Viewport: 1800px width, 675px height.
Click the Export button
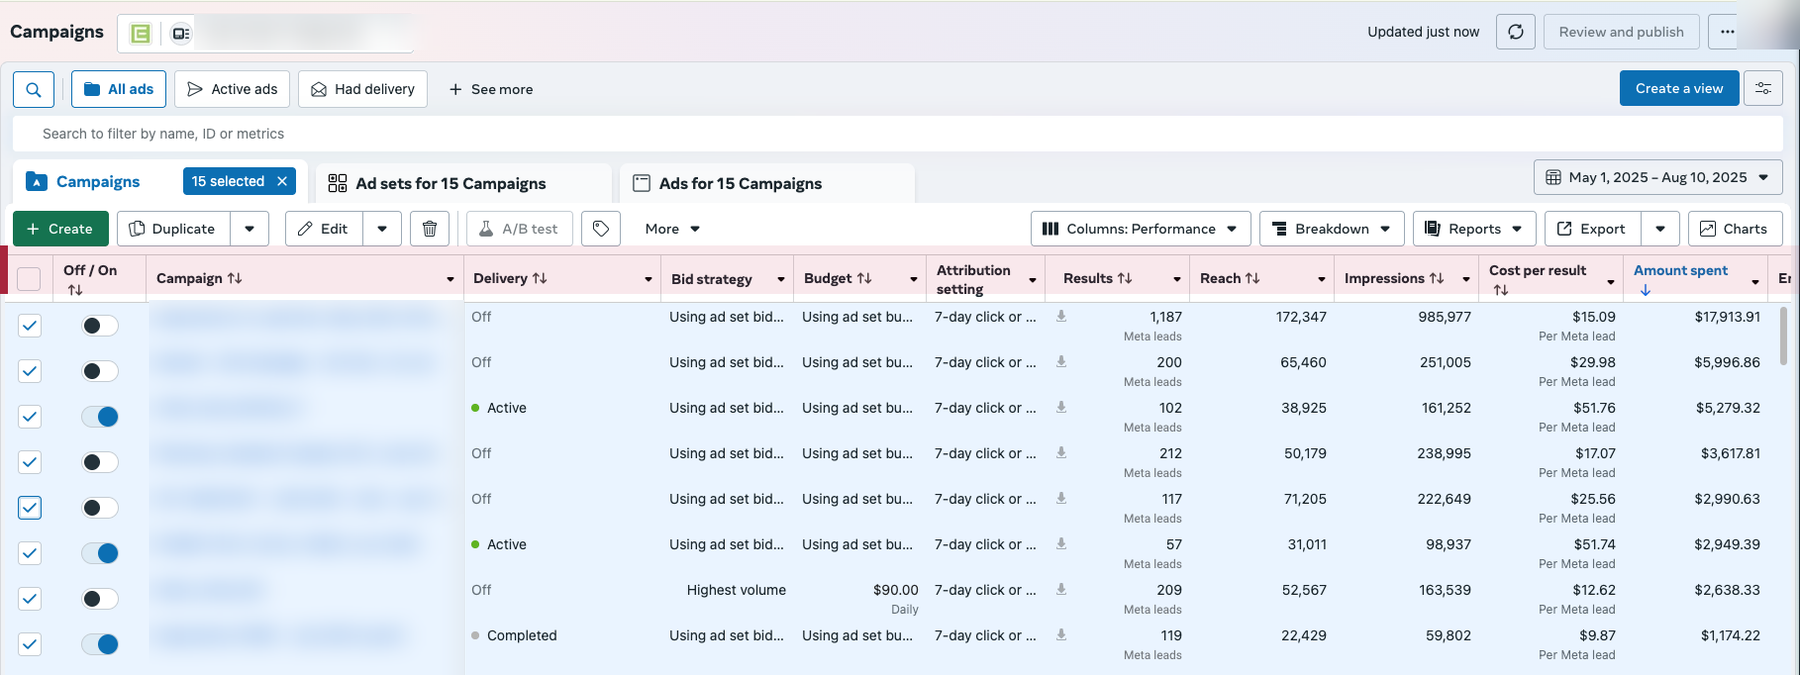click(1593, 229)
